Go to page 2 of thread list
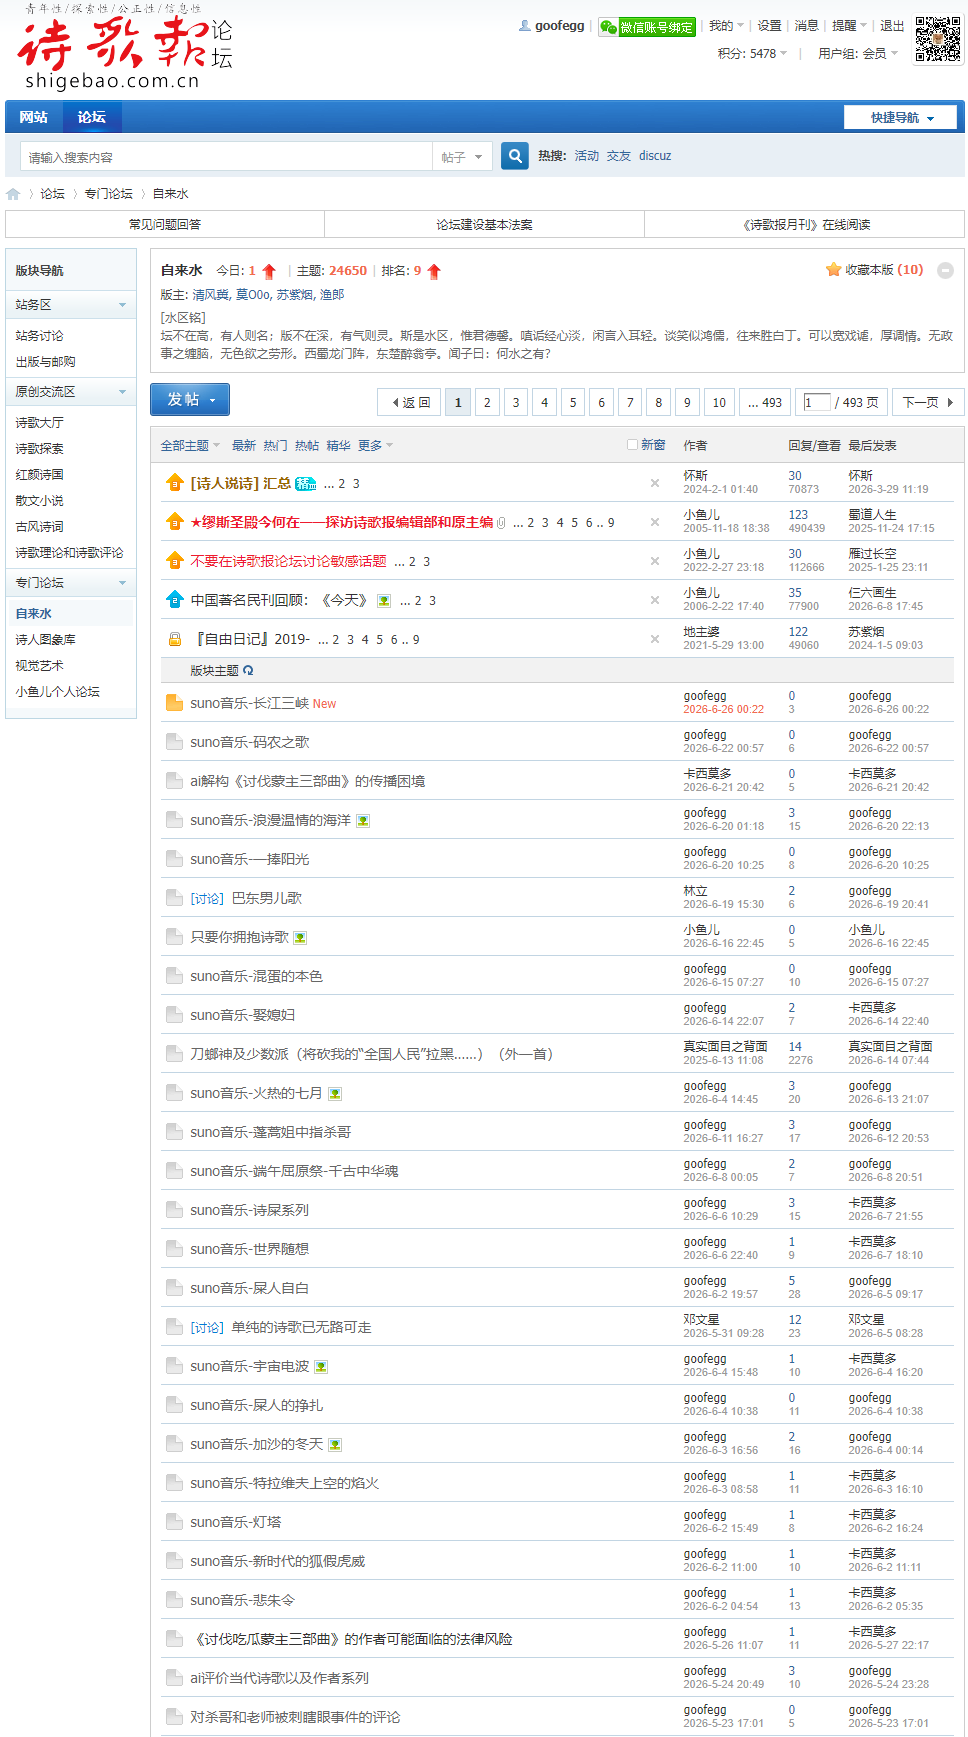 pos(487,402)
